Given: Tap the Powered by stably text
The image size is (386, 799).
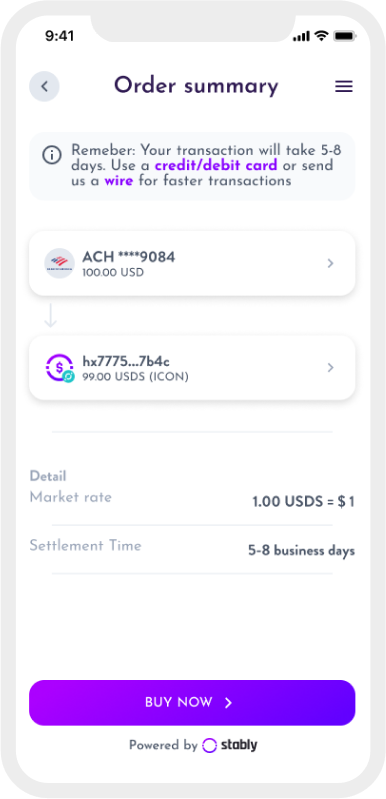Looking at the screenshot, I should [x=193, y=745].
